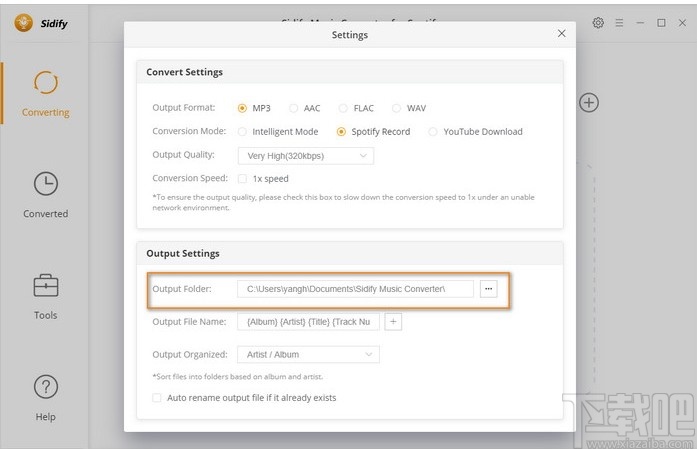Screen dimensions: 697x449
Task: Open the Tools toolbox icon
Action: point(45,285)
